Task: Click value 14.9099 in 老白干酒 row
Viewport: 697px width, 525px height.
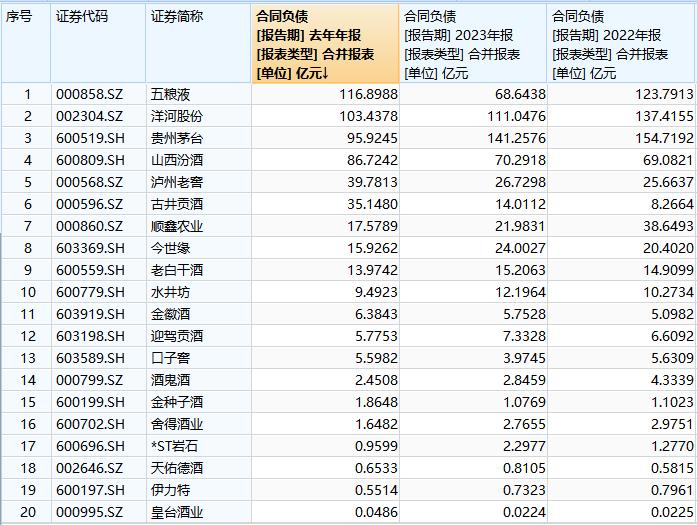Action: [669, 270]
